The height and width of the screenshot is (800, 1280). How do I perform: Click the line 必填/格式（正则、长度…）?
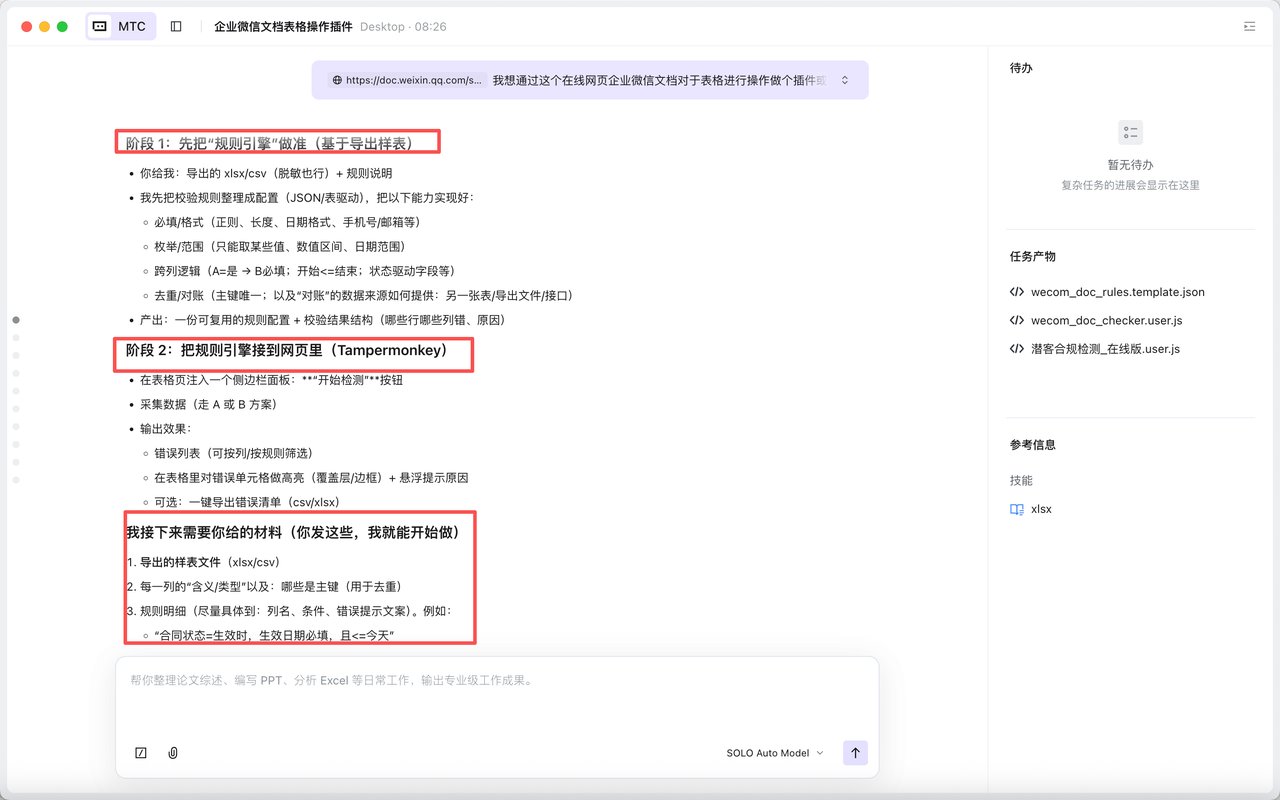[x=287, y=222]
